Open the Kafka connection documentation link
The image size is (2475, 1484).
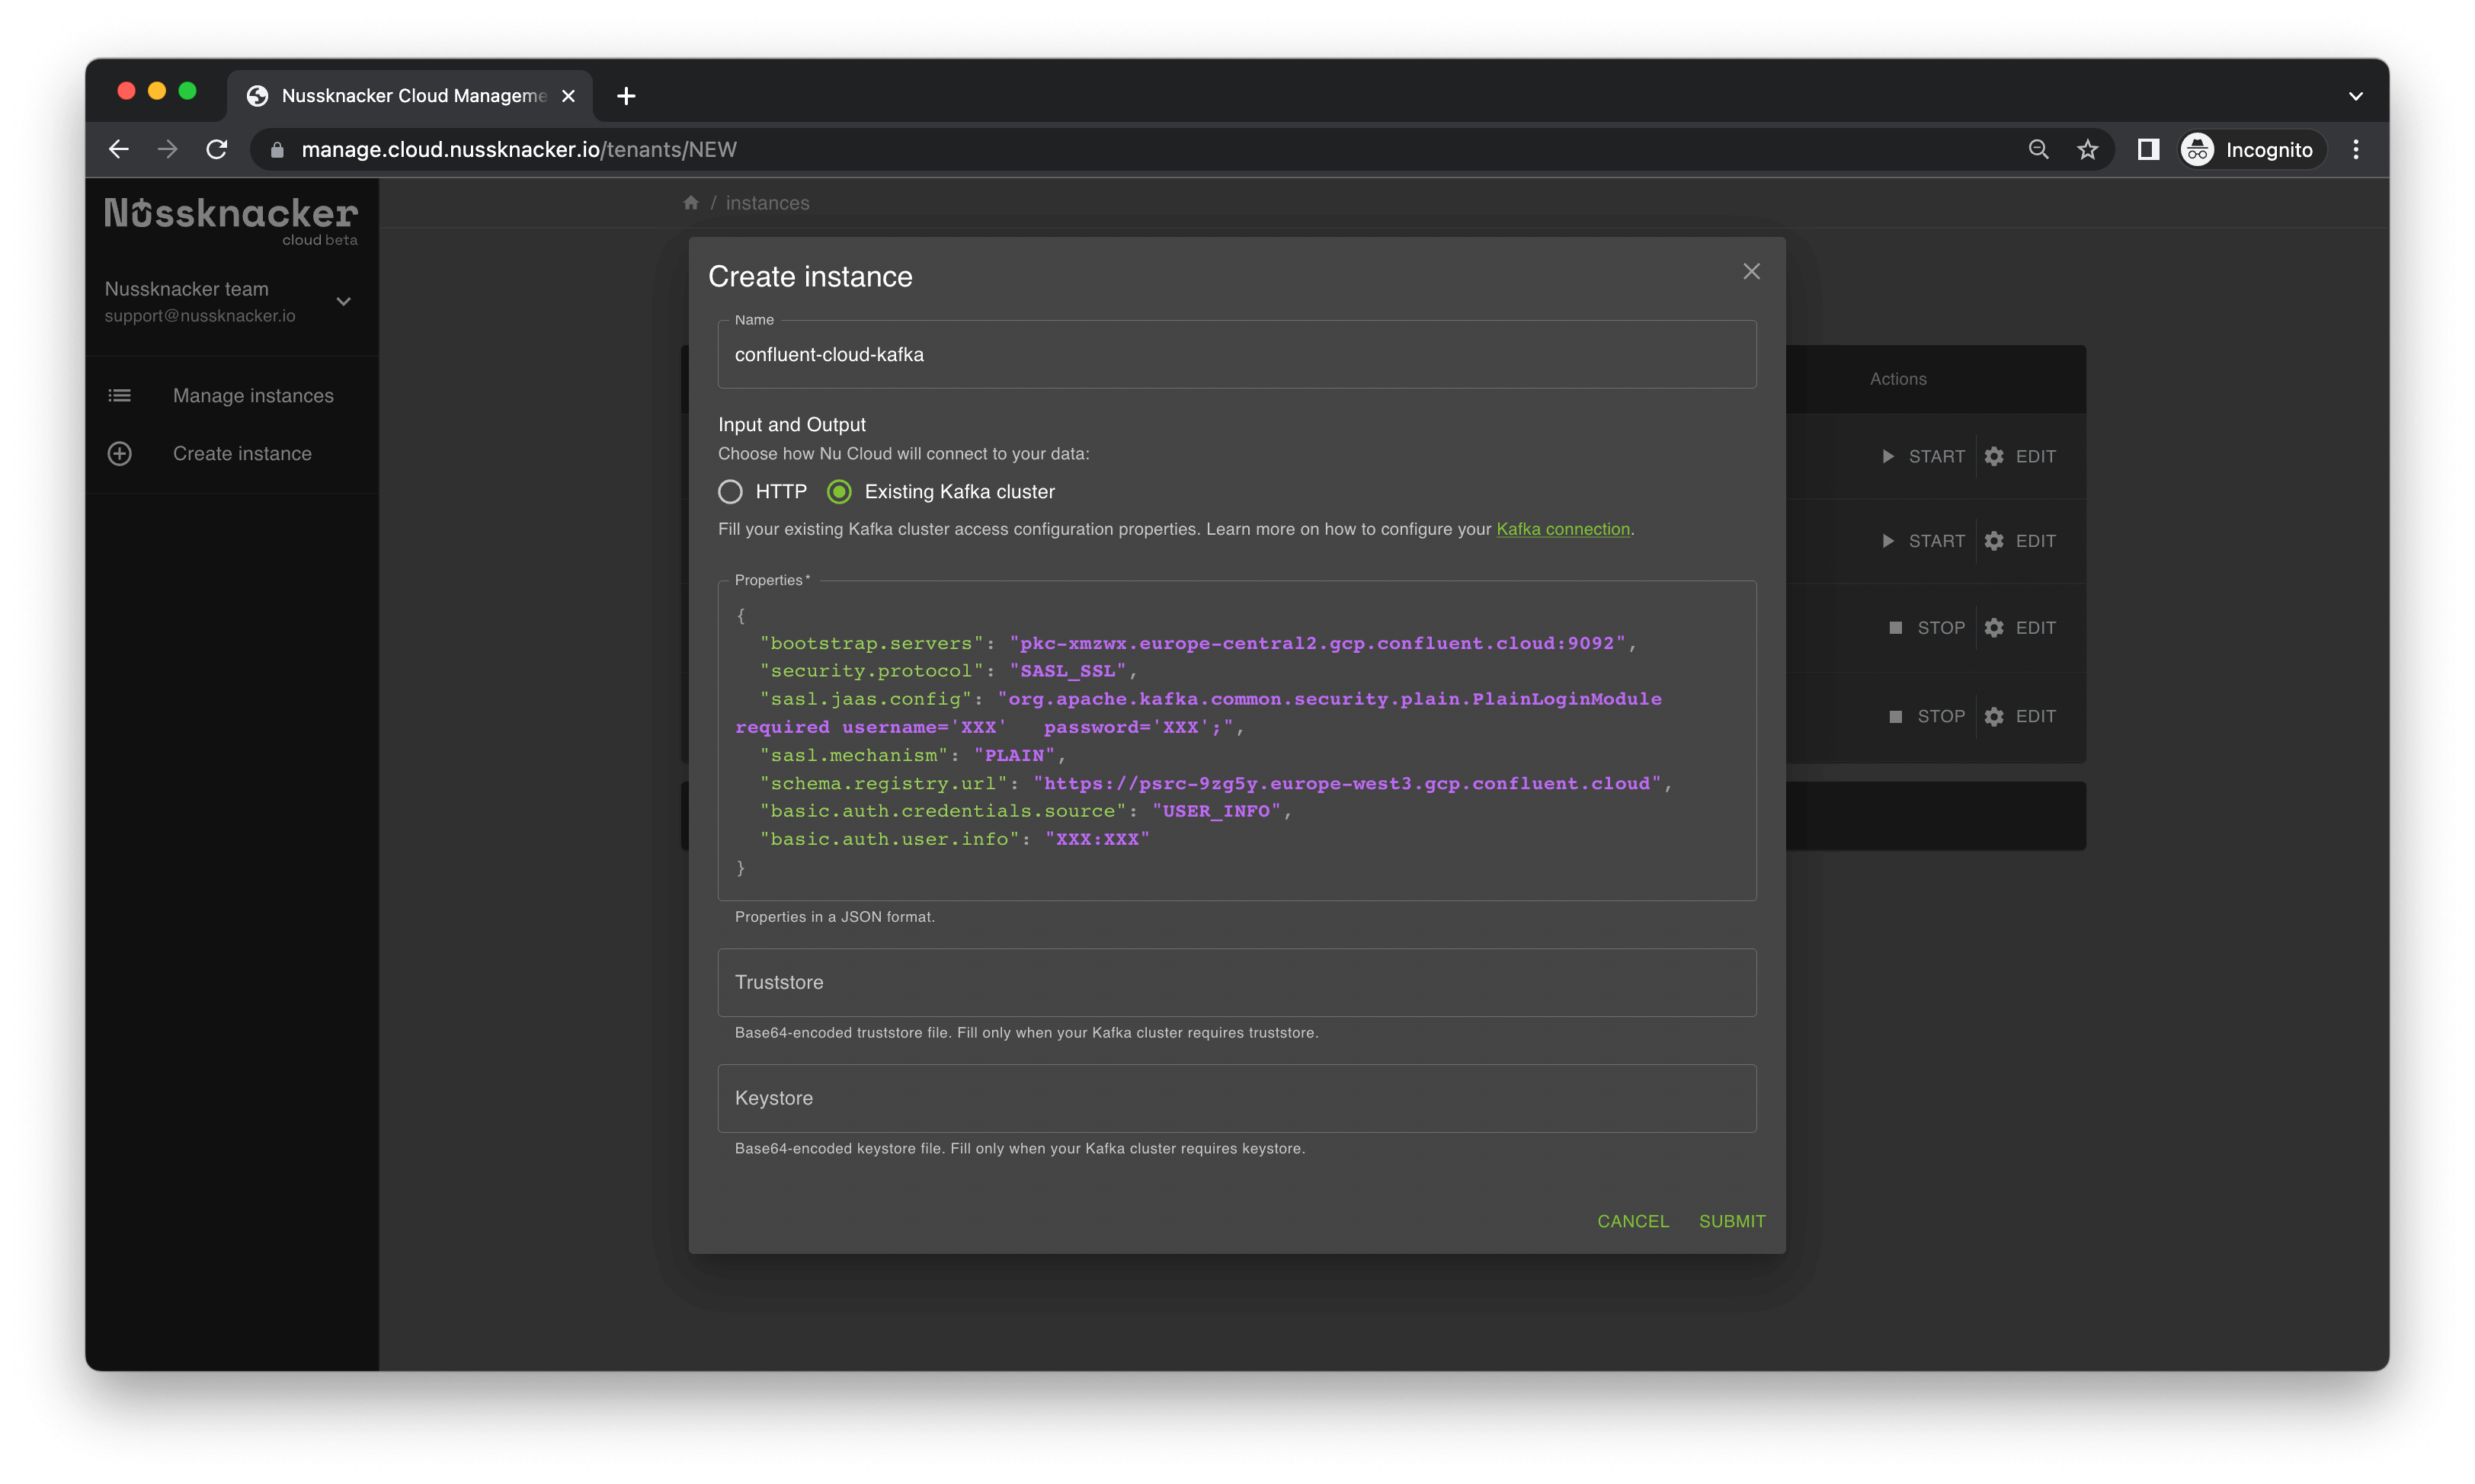click(x=1562, y=529)
